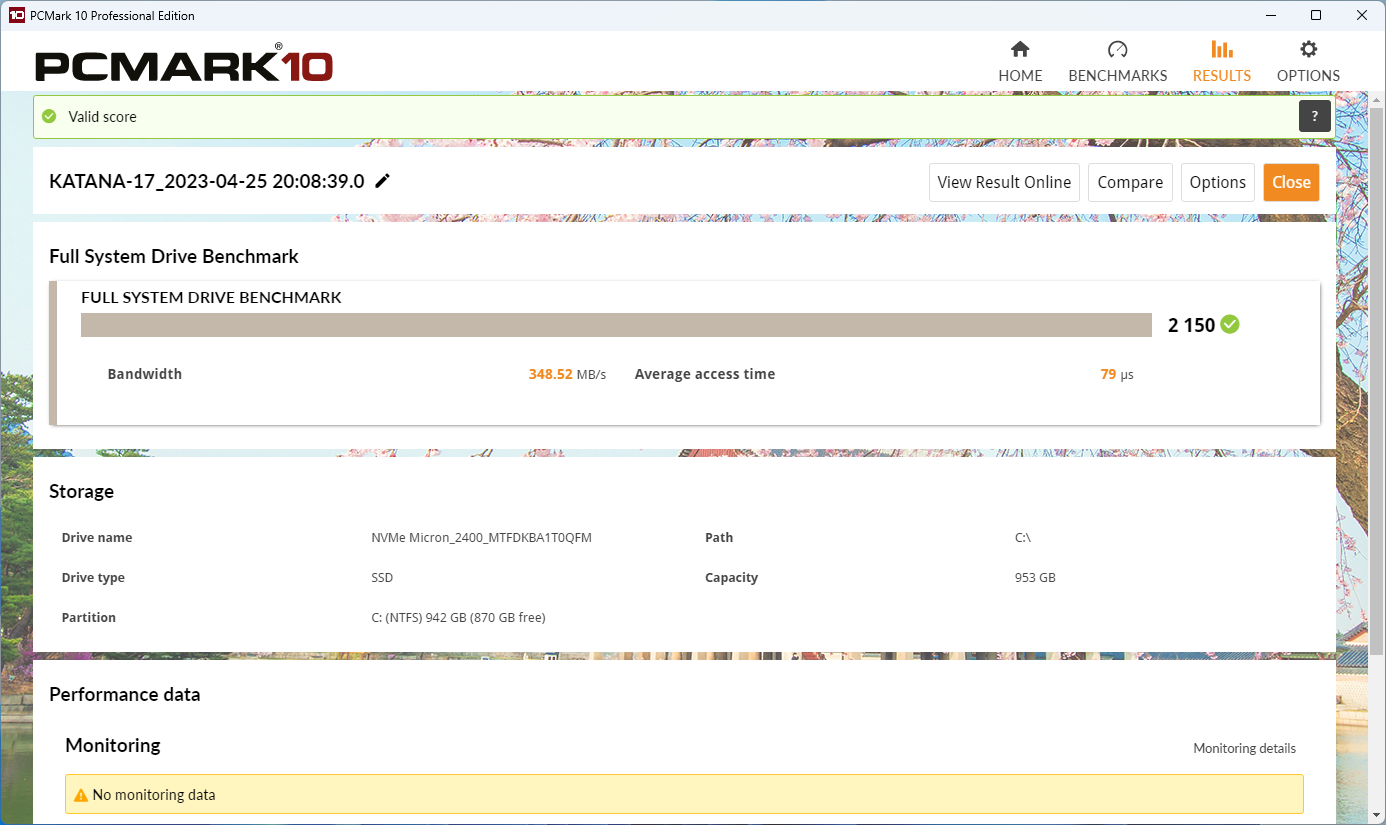Click the Capacity label
1386x825 pixels.
pos(731,578)
